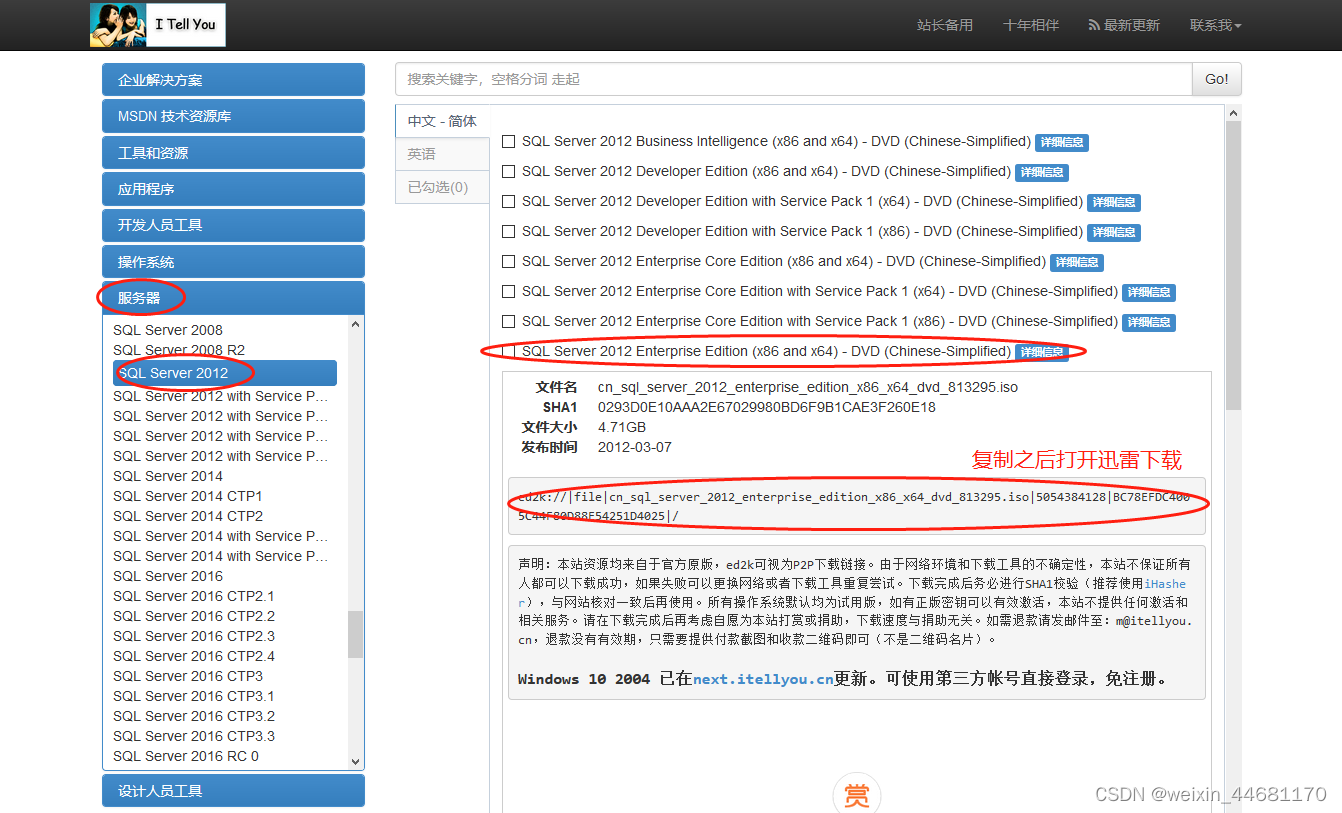Check Developer Edition with Service Pack 1 (x86) checkbox
The width and height of the screenshot is (1342, 813).
(x=509, y=232)
